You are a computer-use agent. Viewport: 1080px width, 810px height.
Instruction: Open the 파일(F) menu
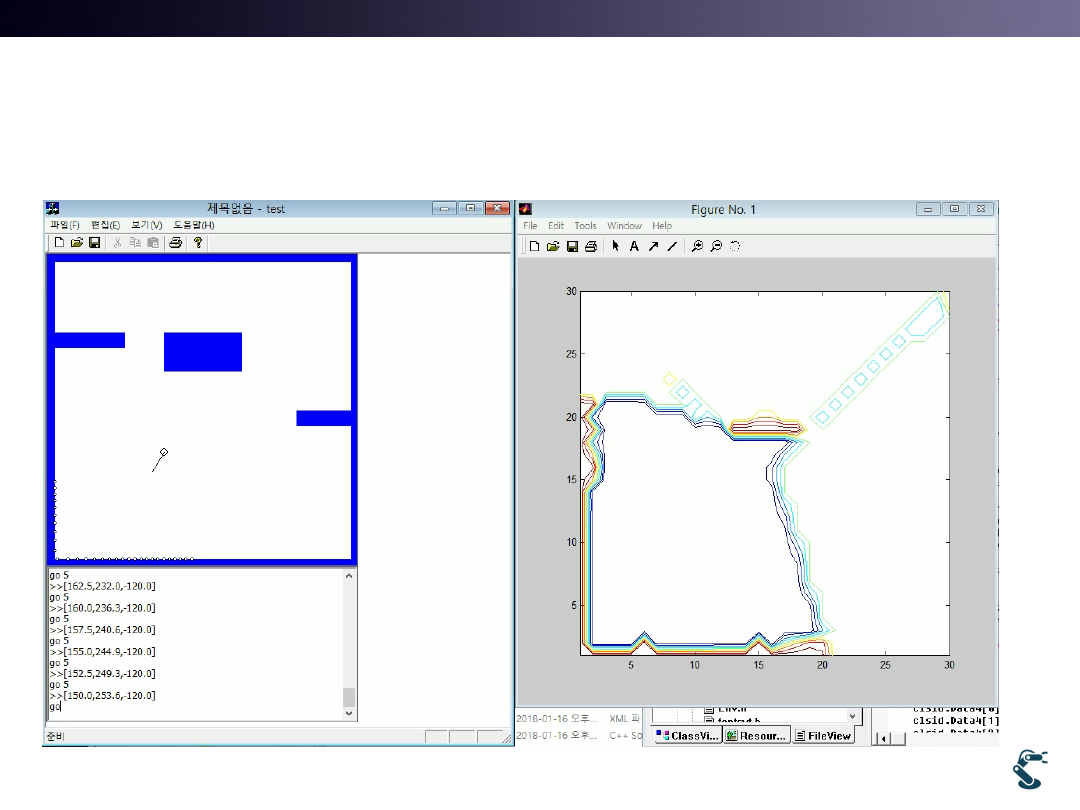click(x=64, y=225)
